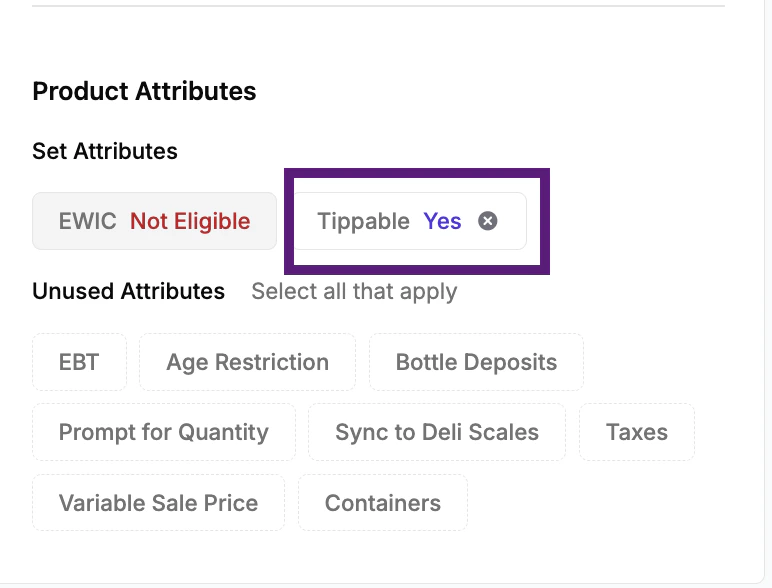Select the Variable Sale Price chip

(x=158, y=502)
